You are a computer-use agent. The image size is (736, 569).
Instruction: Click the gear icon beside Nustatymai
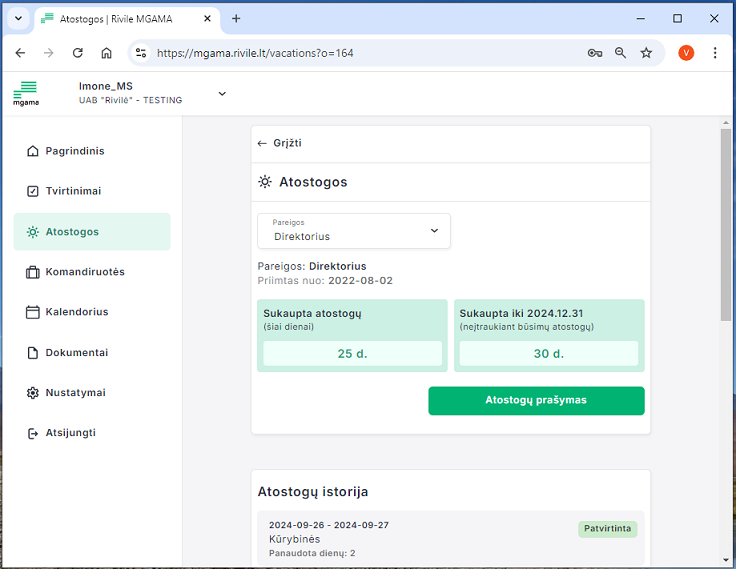pyautogui.click(x=33, y=393)
